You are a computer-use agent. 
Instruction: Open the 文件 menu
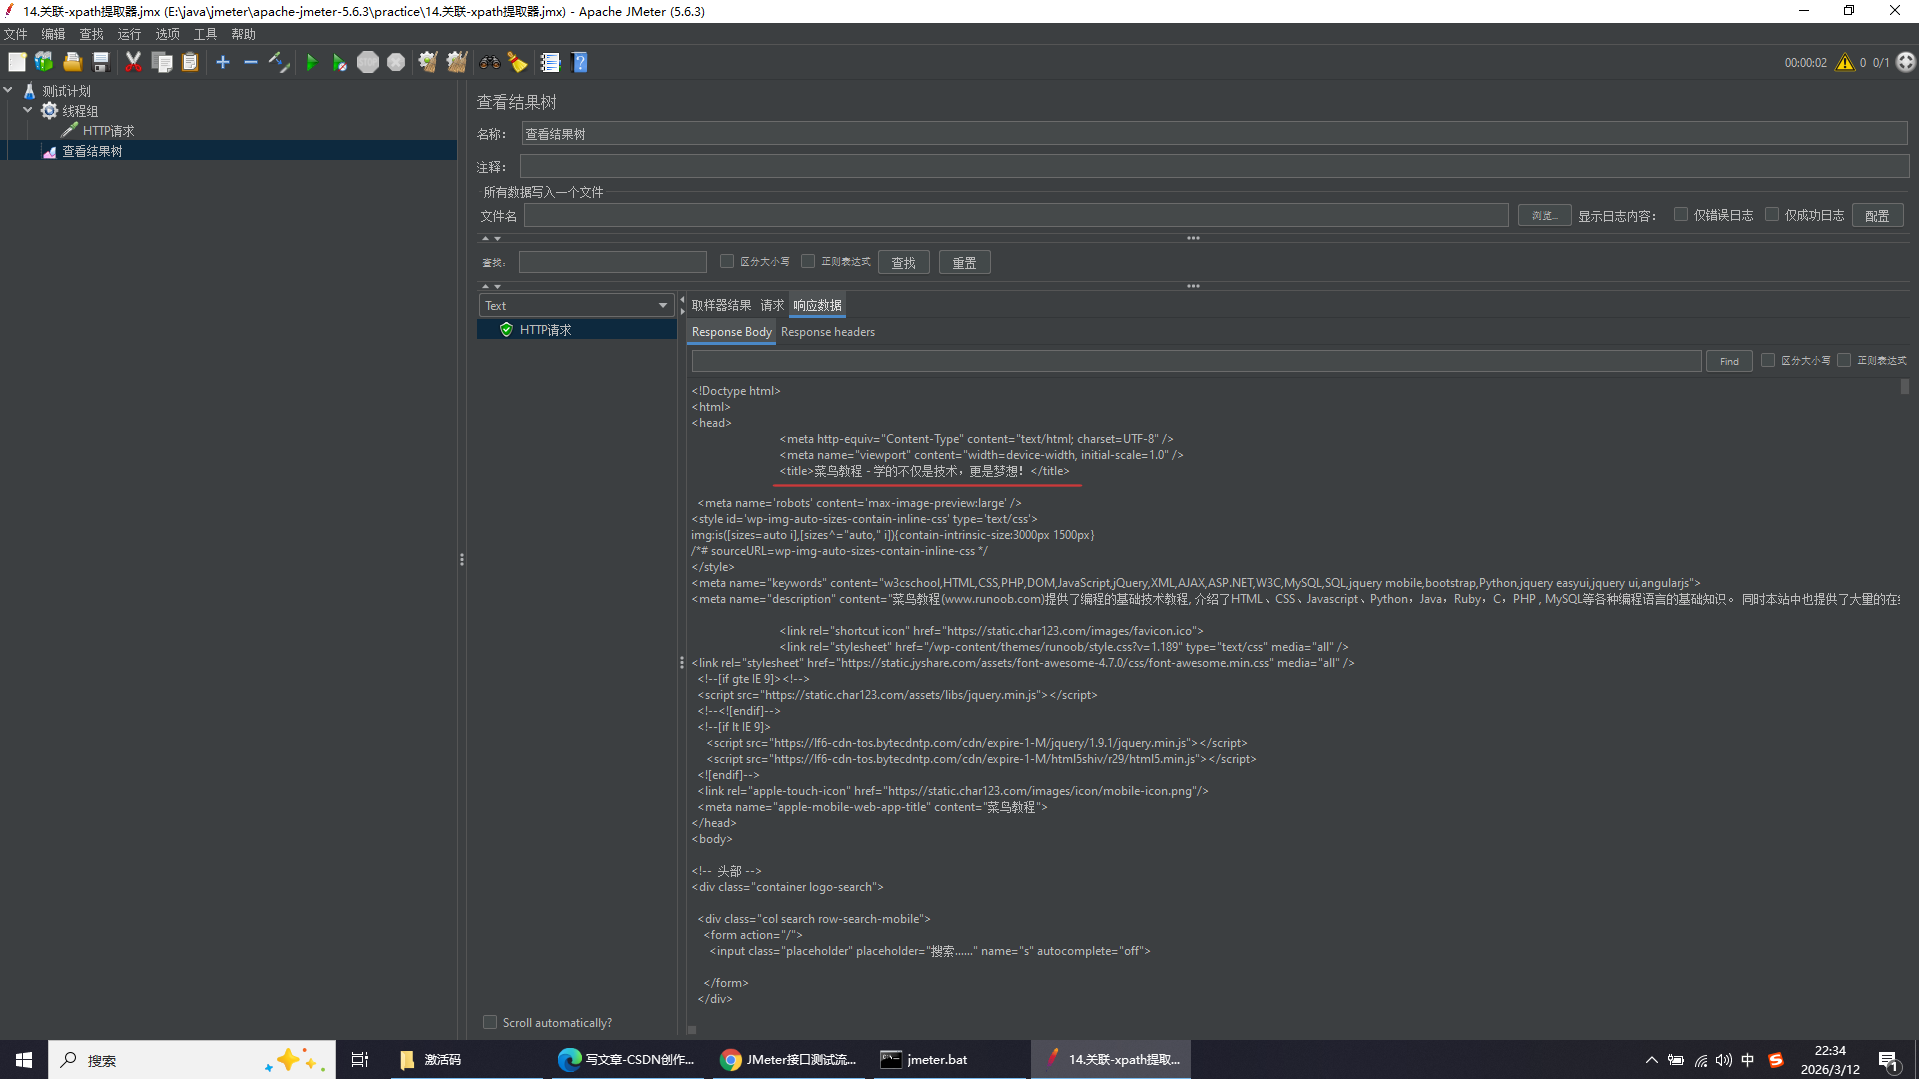click(x=16, y=34)
